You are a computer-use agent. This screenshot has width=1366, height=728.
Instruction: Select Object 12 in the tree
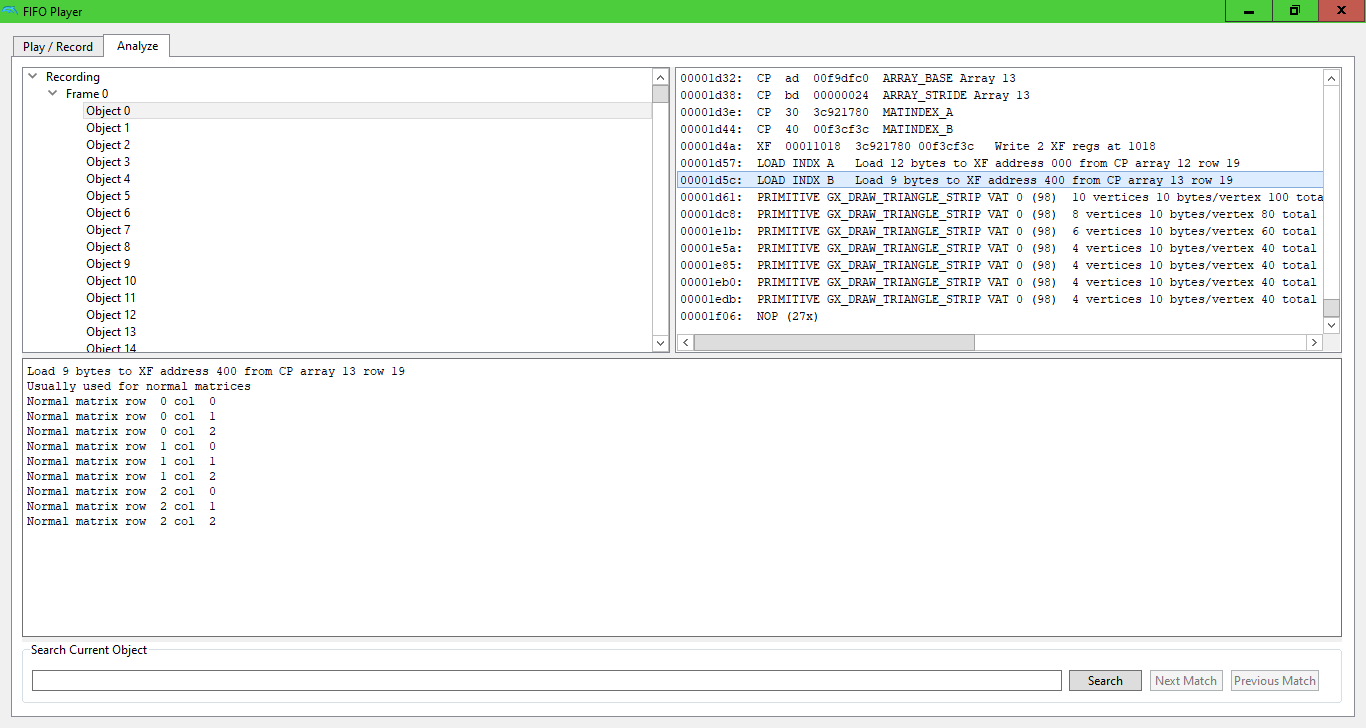tap(111, 315)
